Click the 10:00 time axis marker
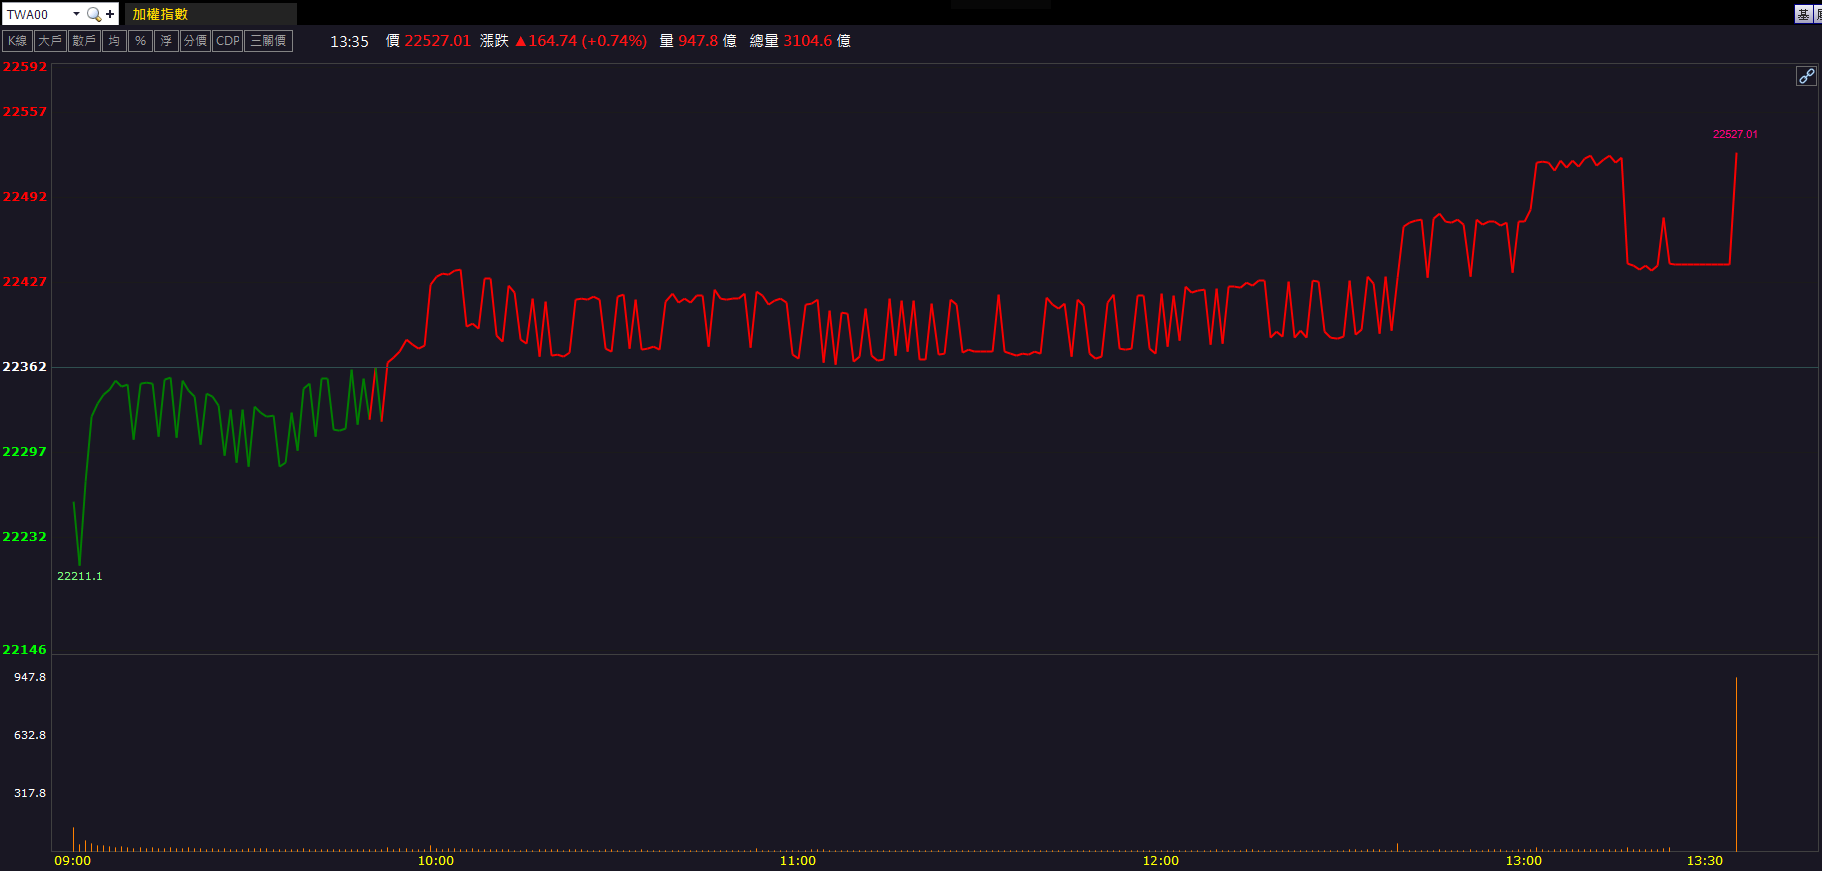The image size is (1822, 871). click(x=436, y=861)
